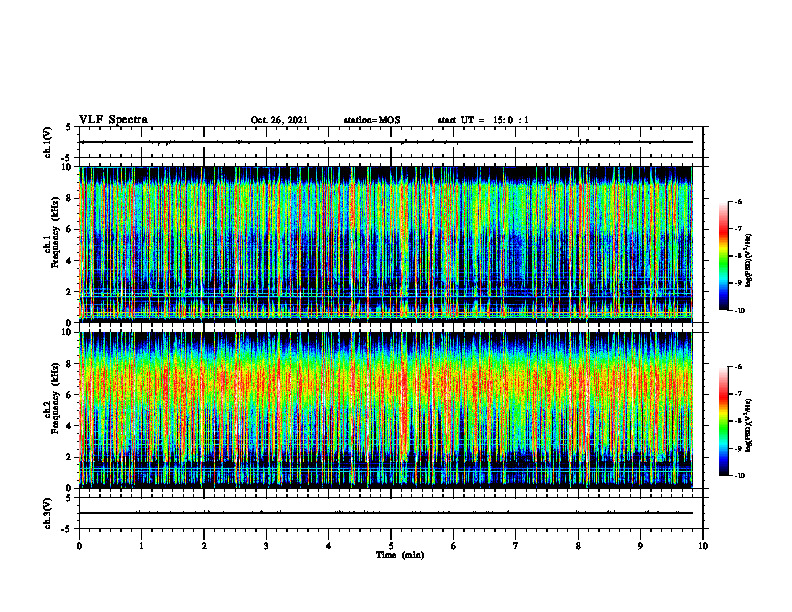Click the '-6' label on ch.2 color bar
792x612 pixels.
point(738,367)
